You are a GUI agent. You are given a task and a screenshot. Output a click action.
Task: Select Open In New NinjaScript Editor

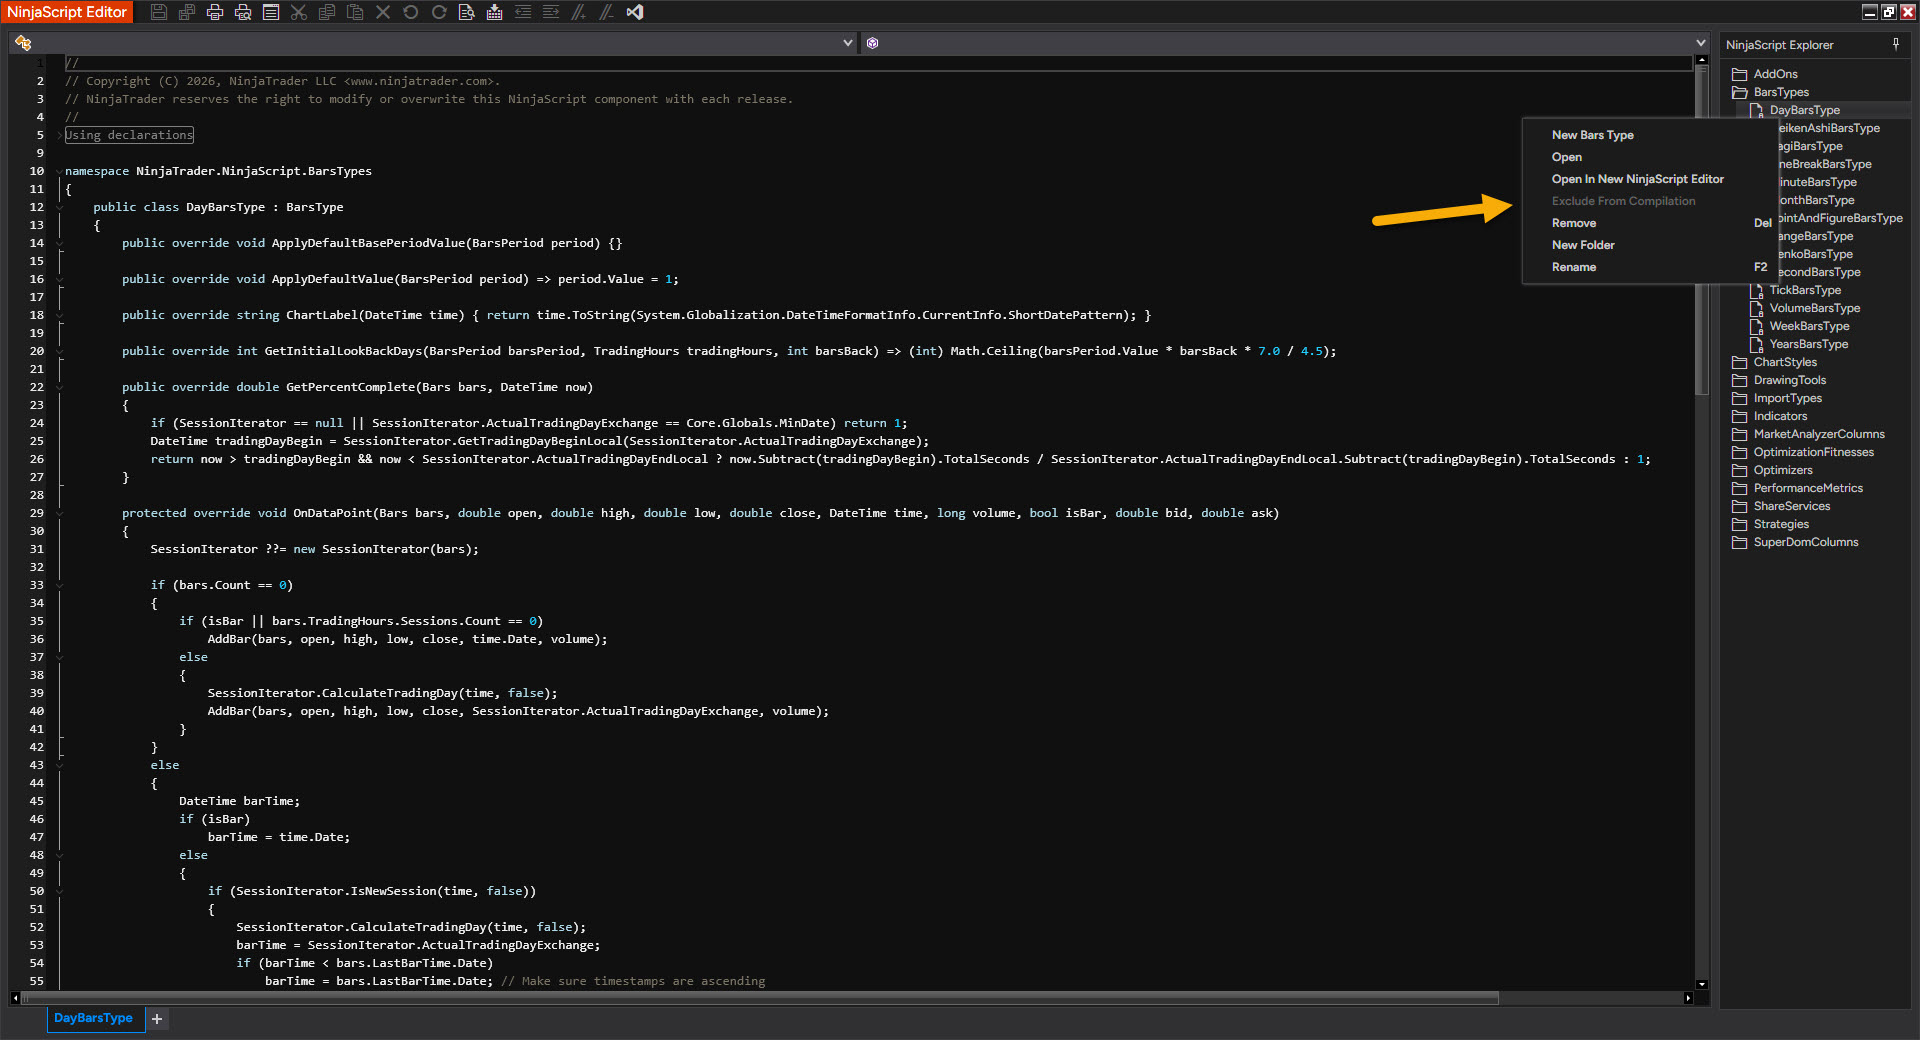1648,179
